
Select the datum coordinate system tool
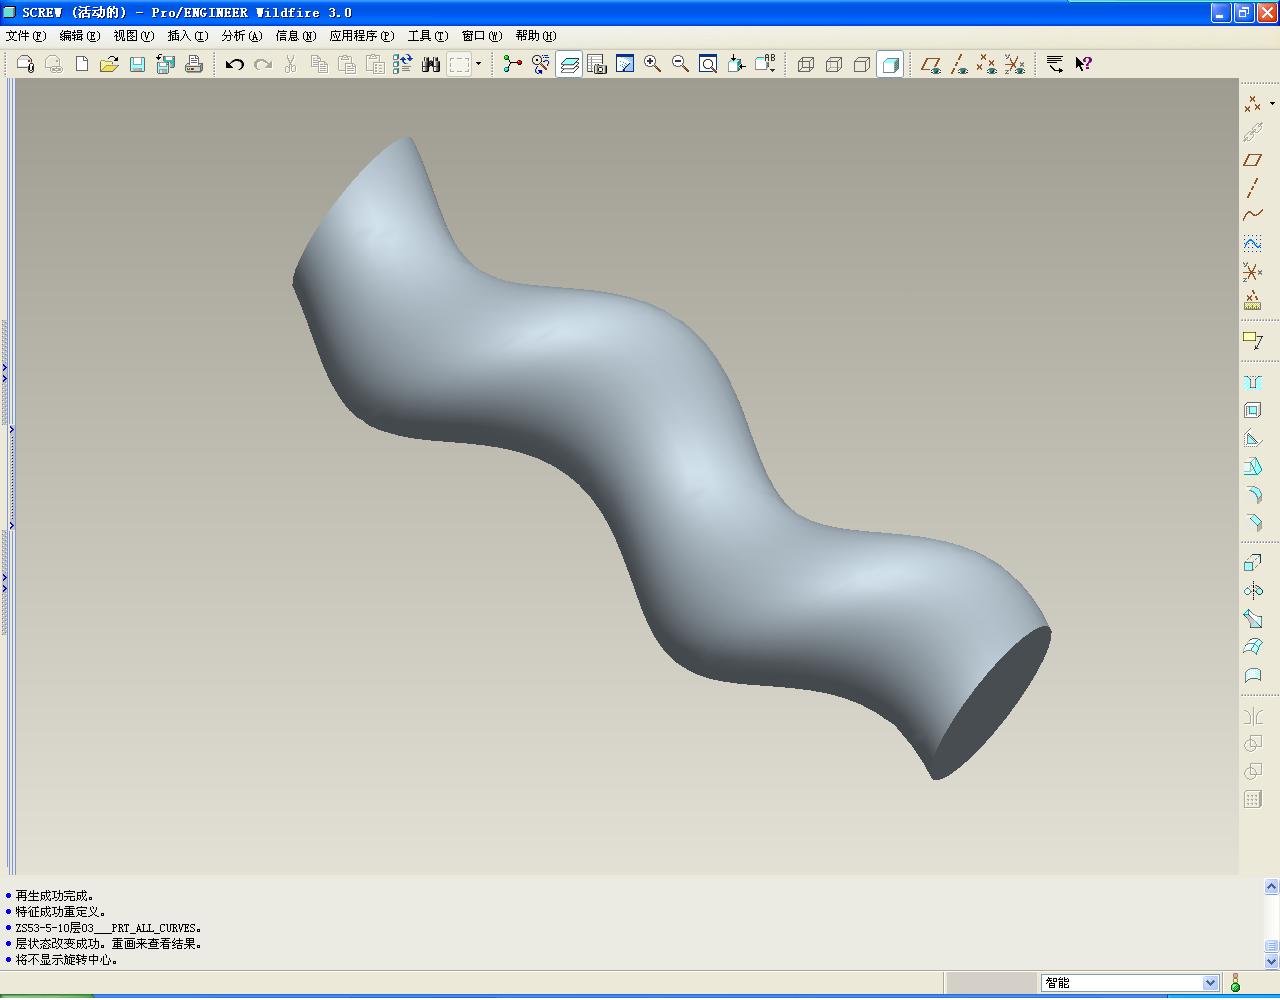pos(1252,271)
